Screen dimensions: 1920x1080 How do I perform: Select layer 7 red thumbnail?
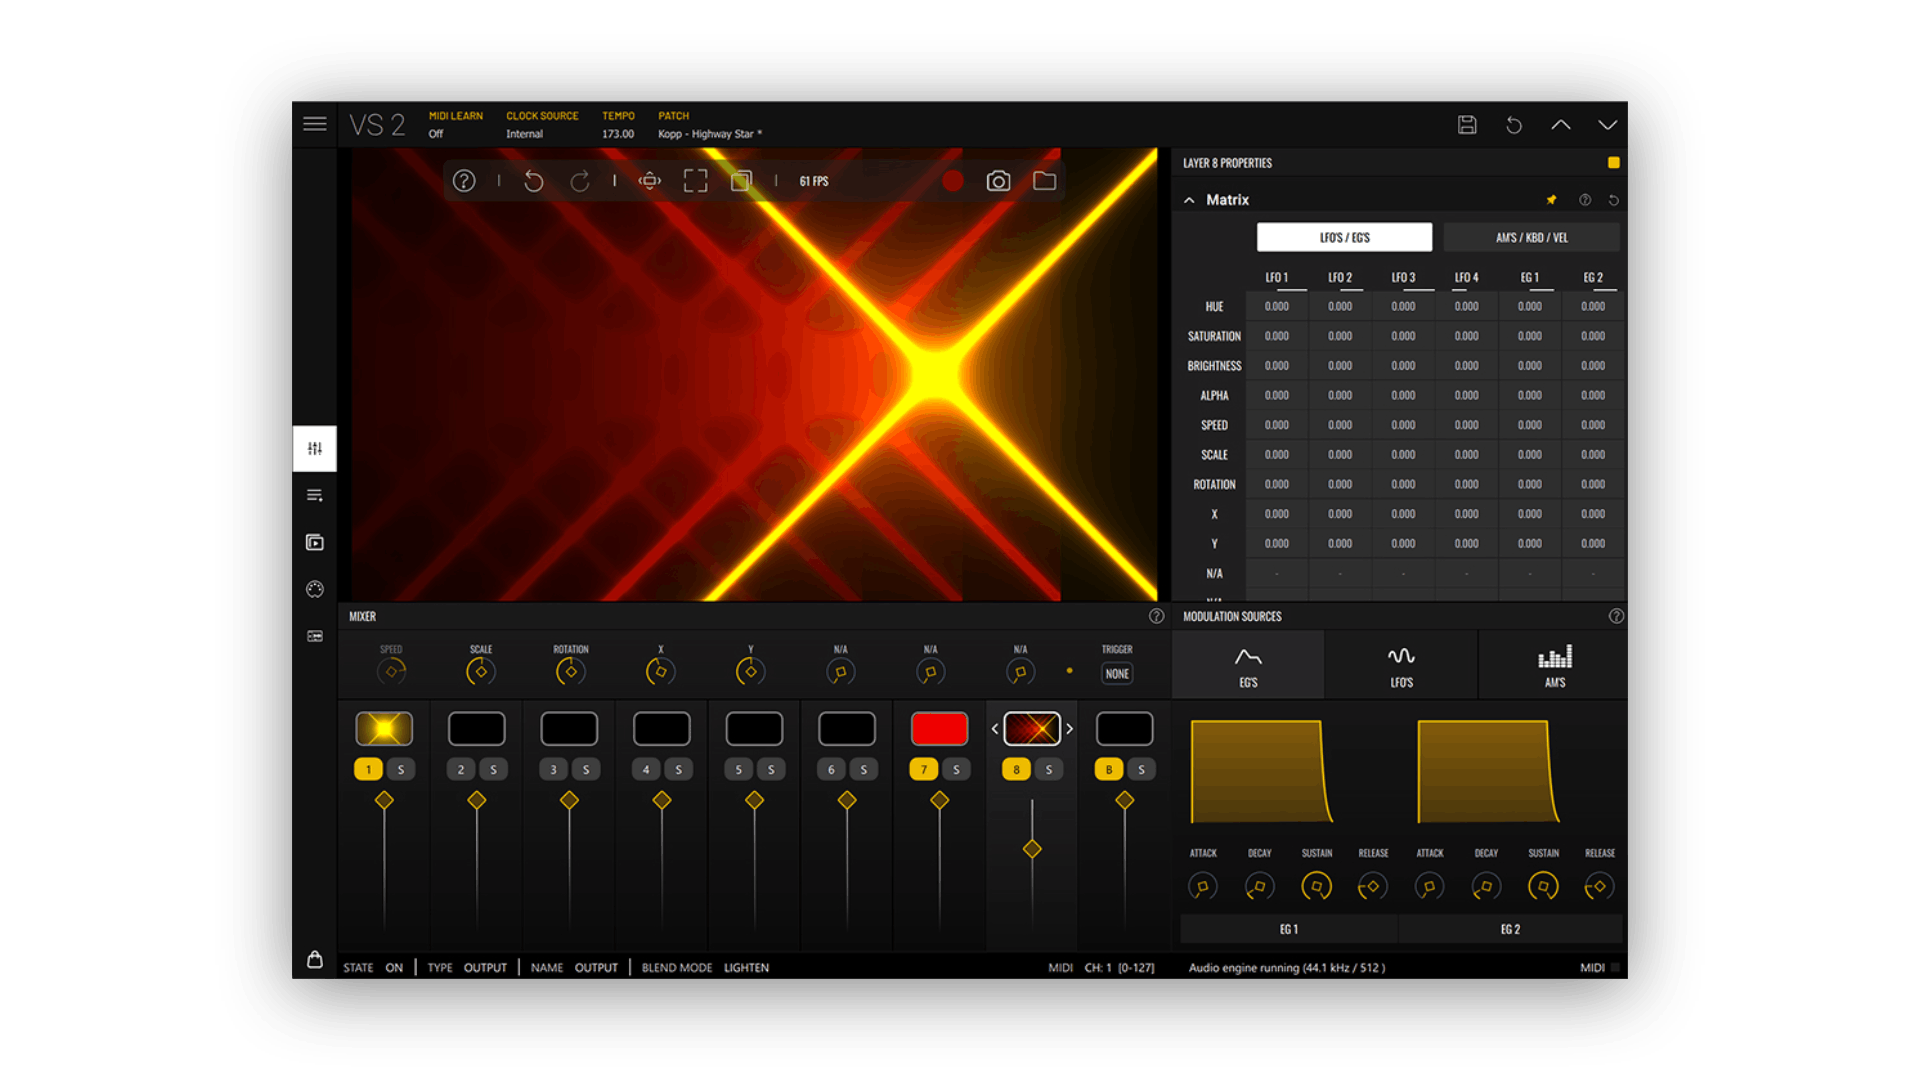point(939,729)
